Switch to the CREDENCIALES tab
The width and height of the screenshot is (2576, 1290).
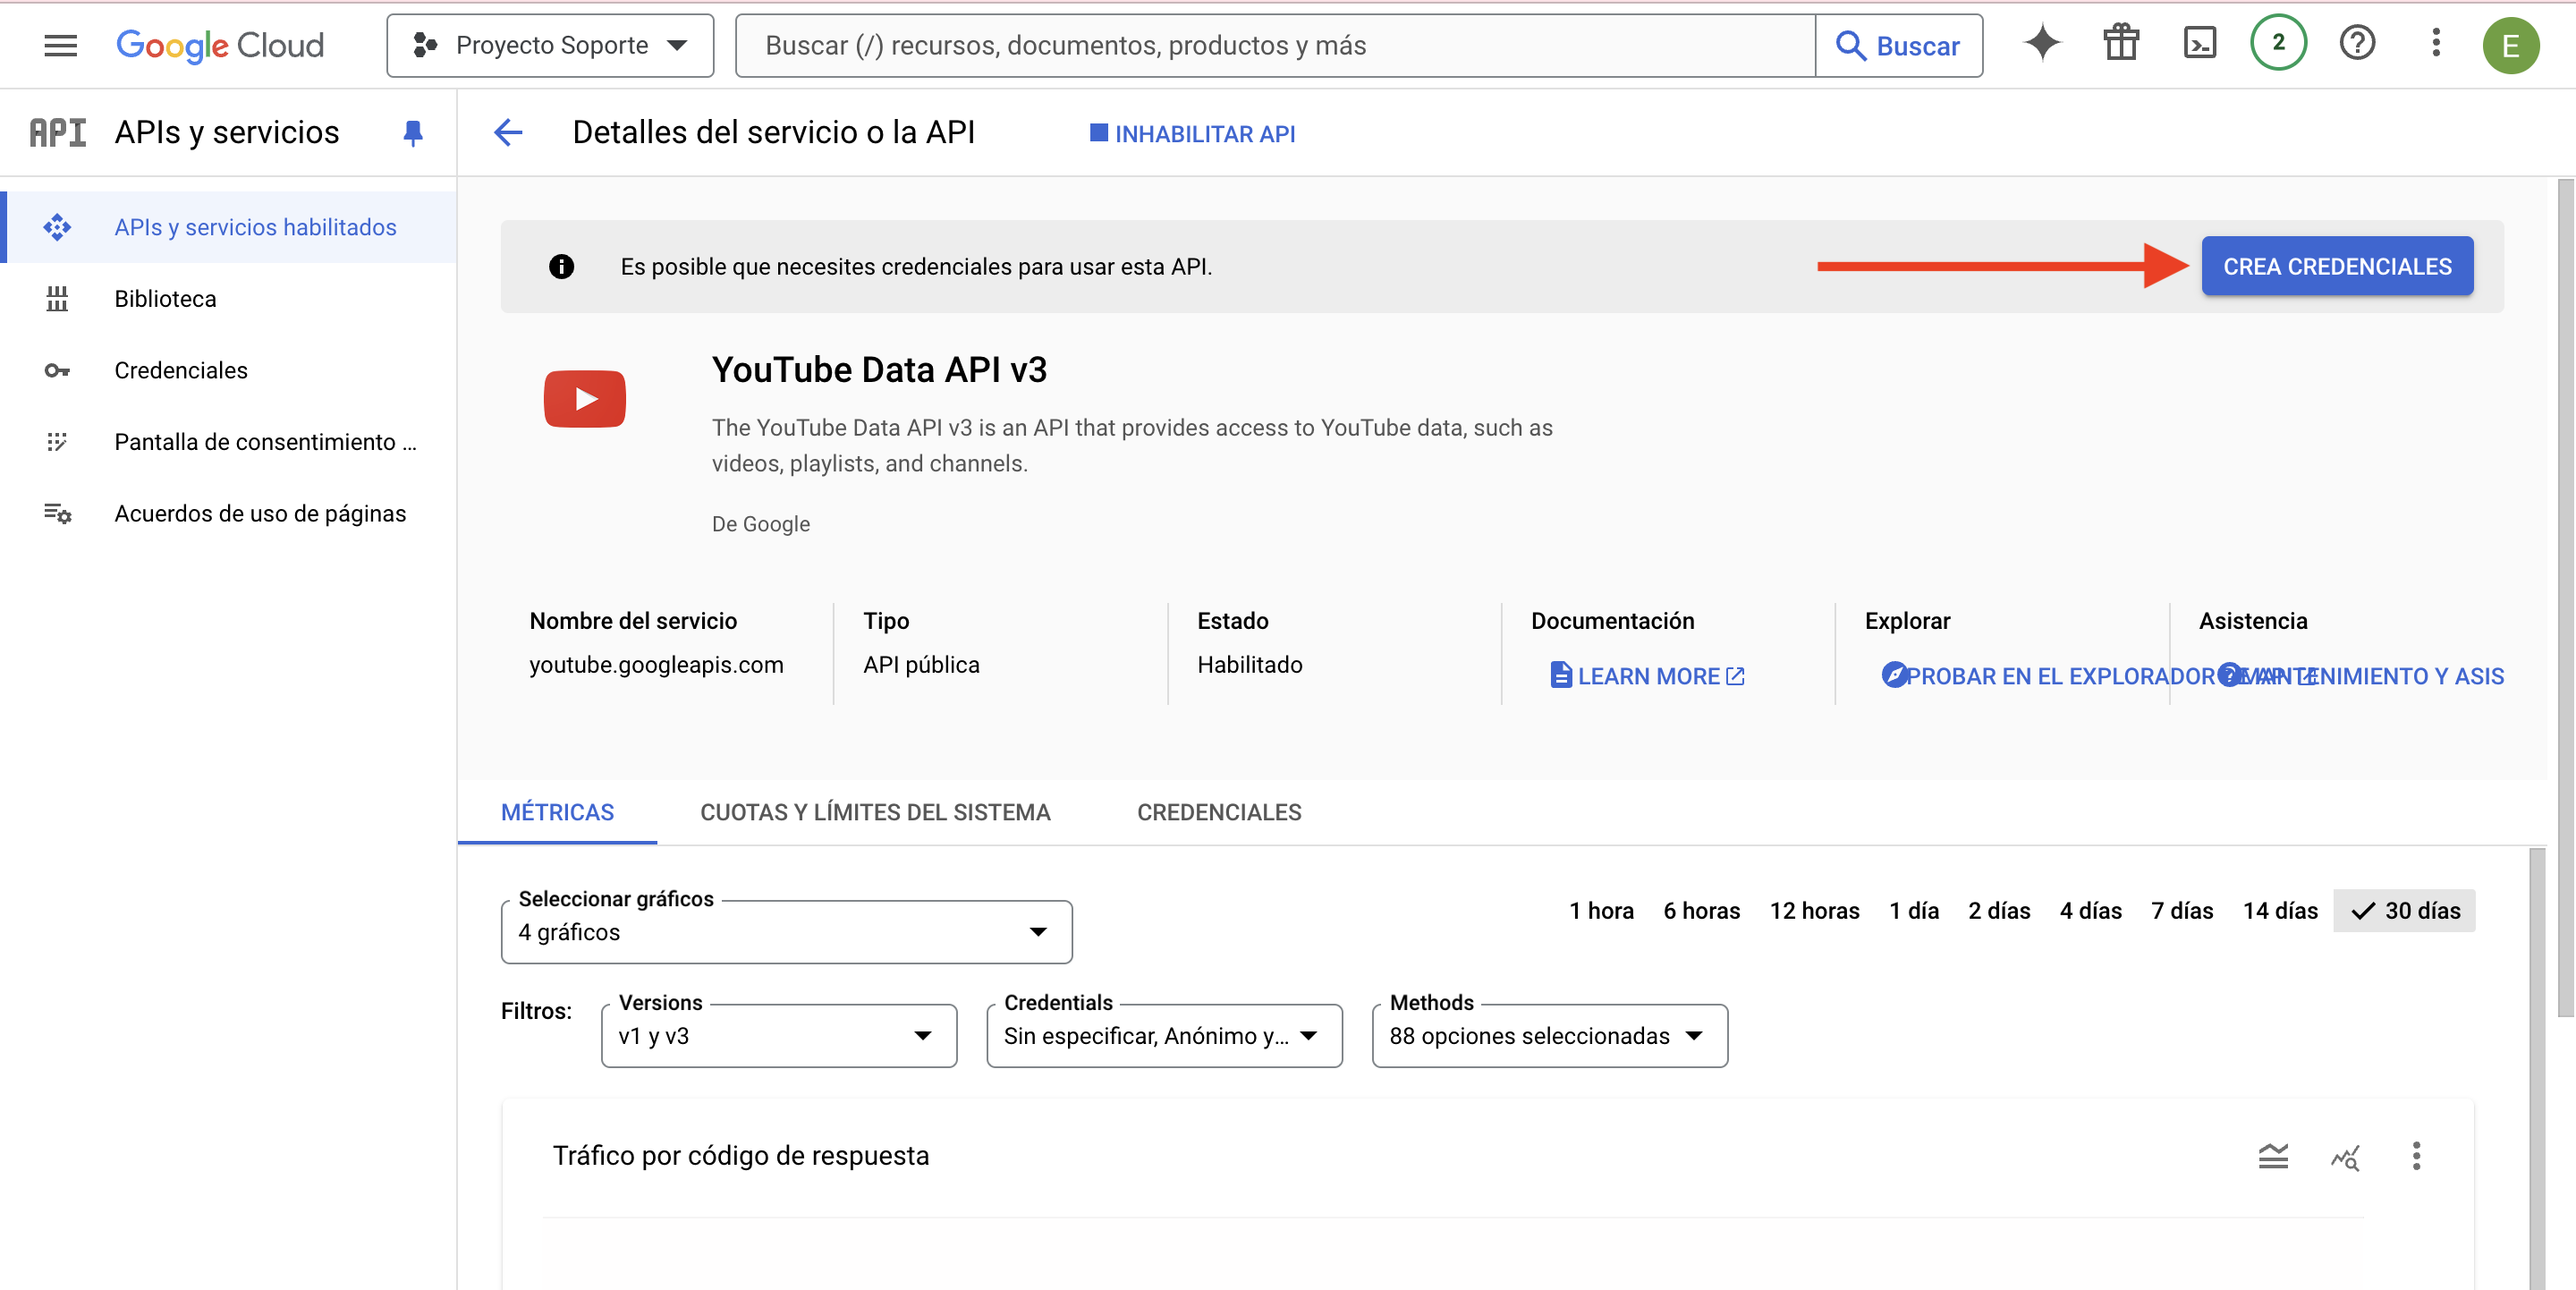[1219, 812]
